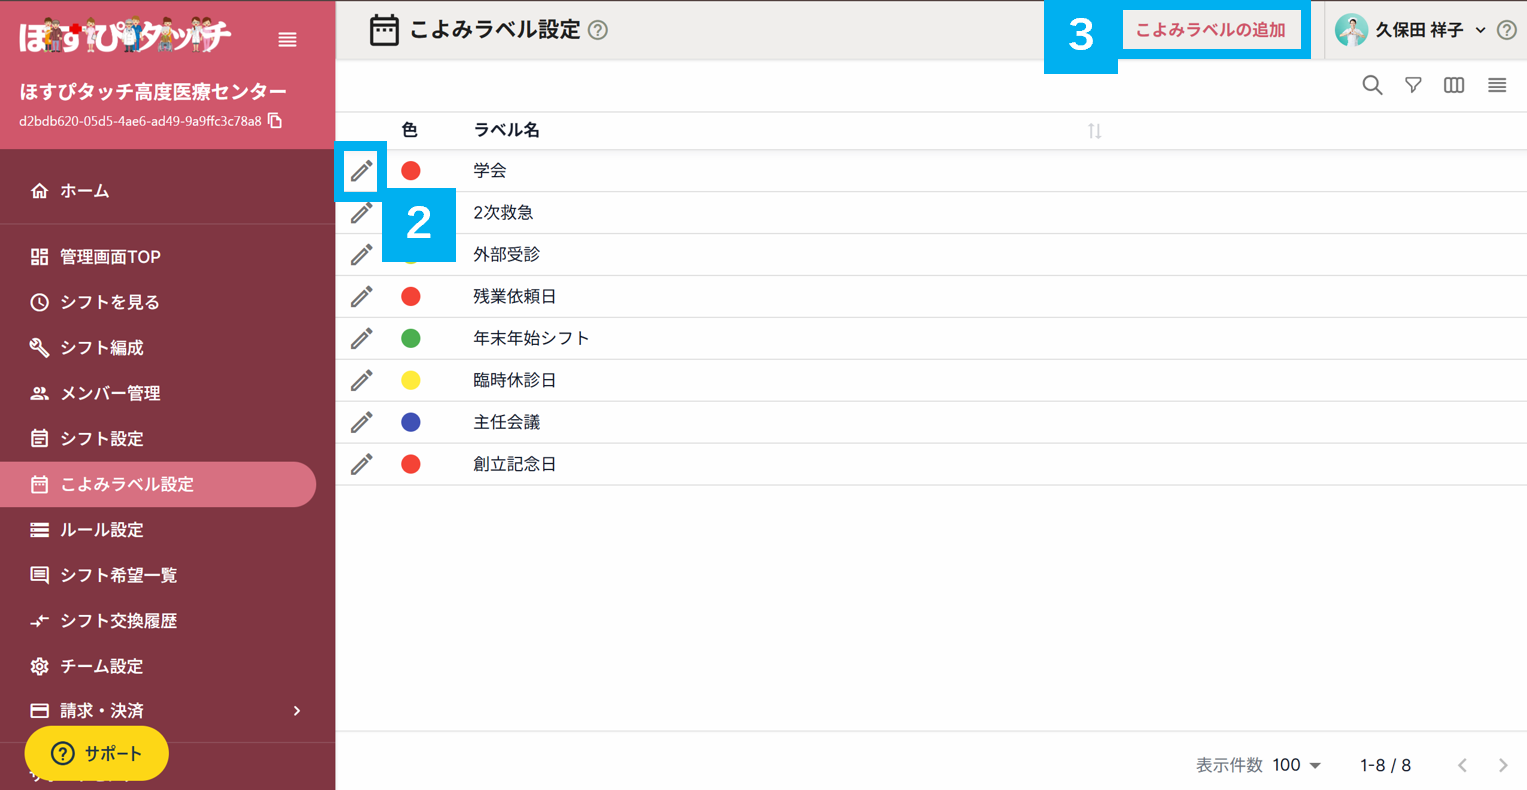The width and height of the screenshot is (1527, 790).
Task: Collapse sidebar using hamburger menu icon
Action: [x=287, y=40]
